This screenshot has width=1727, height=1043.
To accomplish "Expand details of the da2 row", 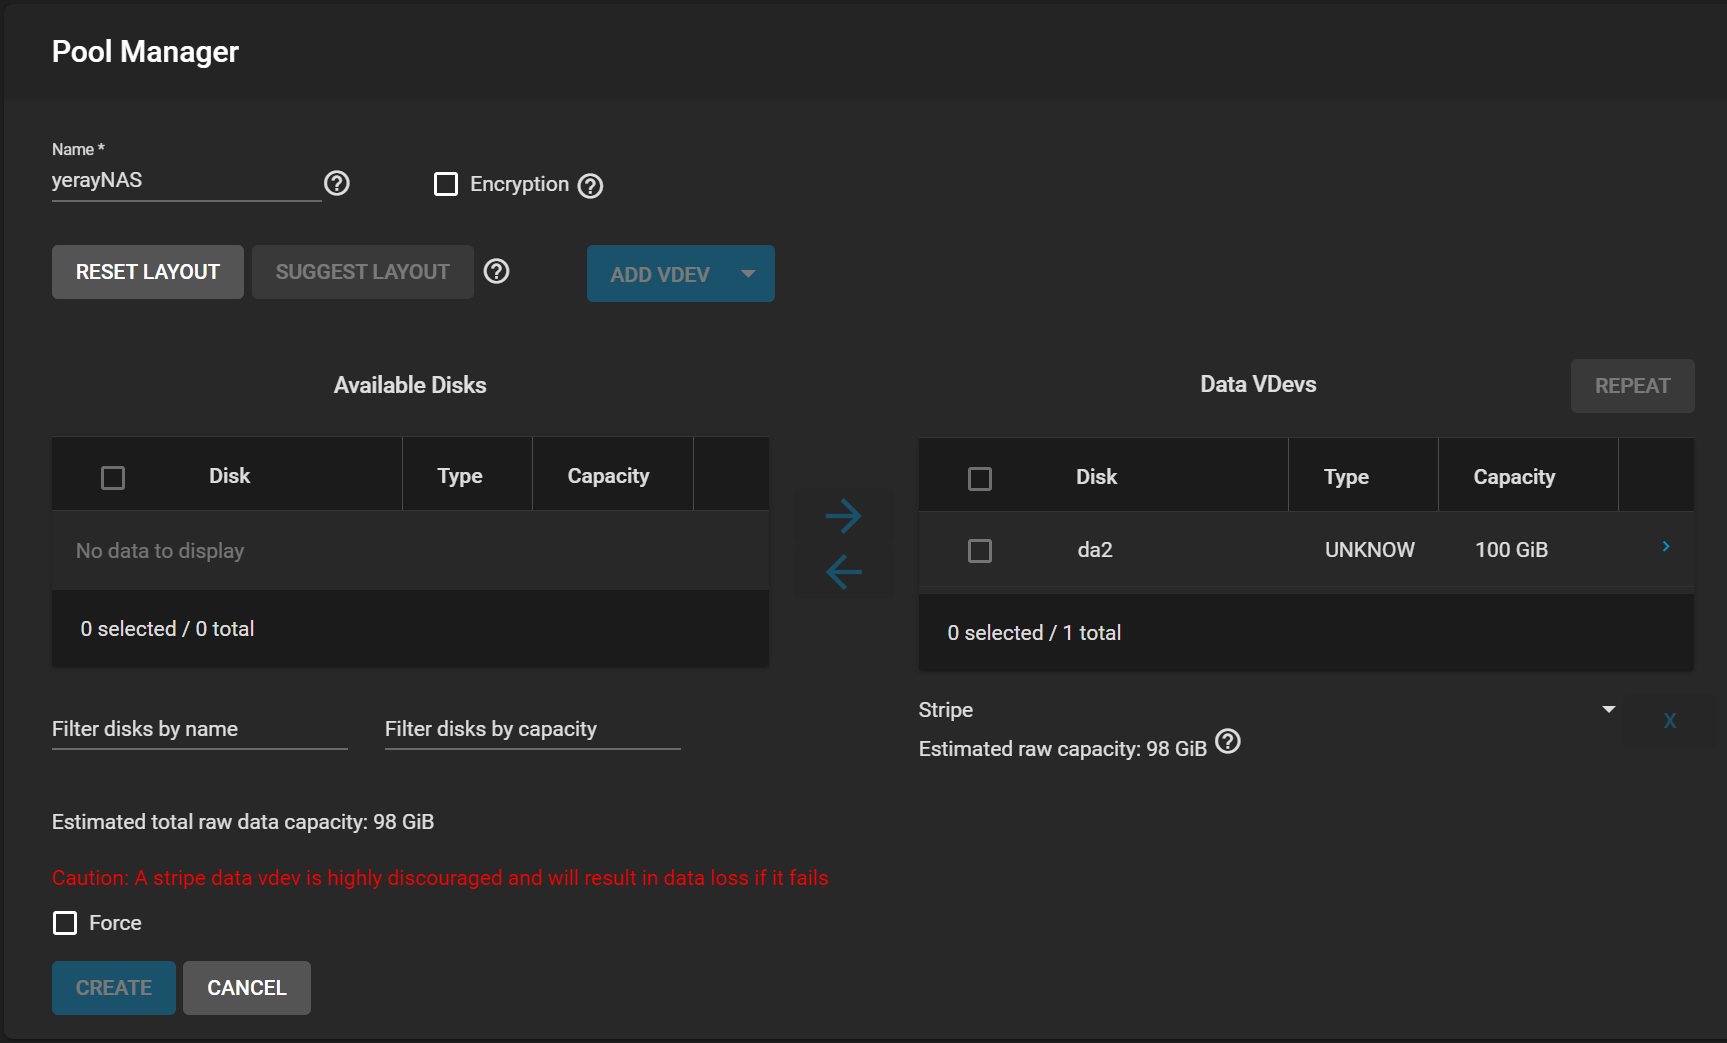I will (x=1666, y=546).
